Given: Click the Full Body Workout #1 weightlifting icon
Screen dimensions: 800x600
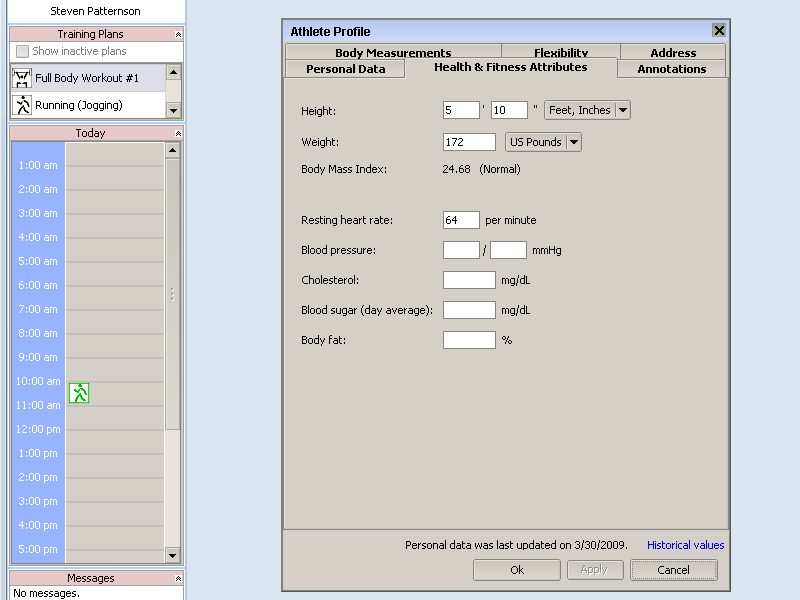Looking at the screenshot, I should point(22,78).
